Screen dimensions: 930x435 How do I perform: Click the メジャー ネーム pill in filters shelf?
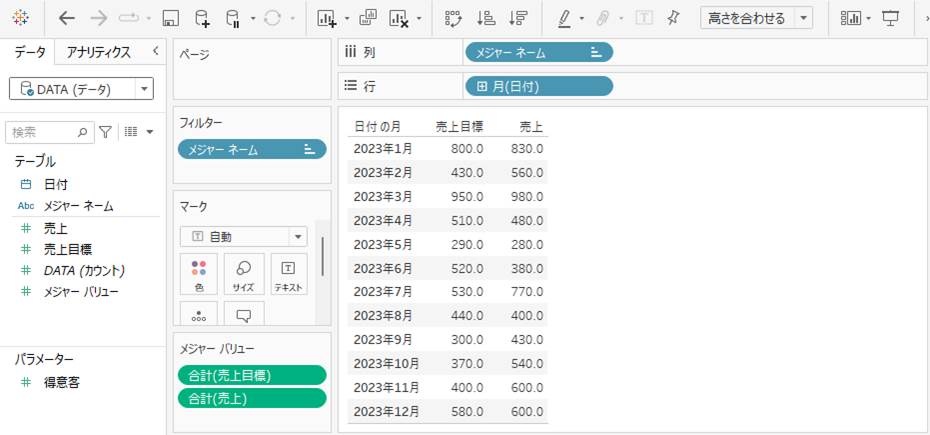[252, 150]
